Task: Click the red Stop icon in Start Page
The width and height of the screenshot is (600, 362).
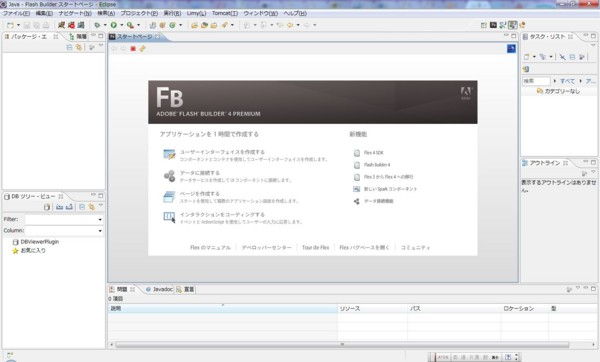Action: point(133,49)
